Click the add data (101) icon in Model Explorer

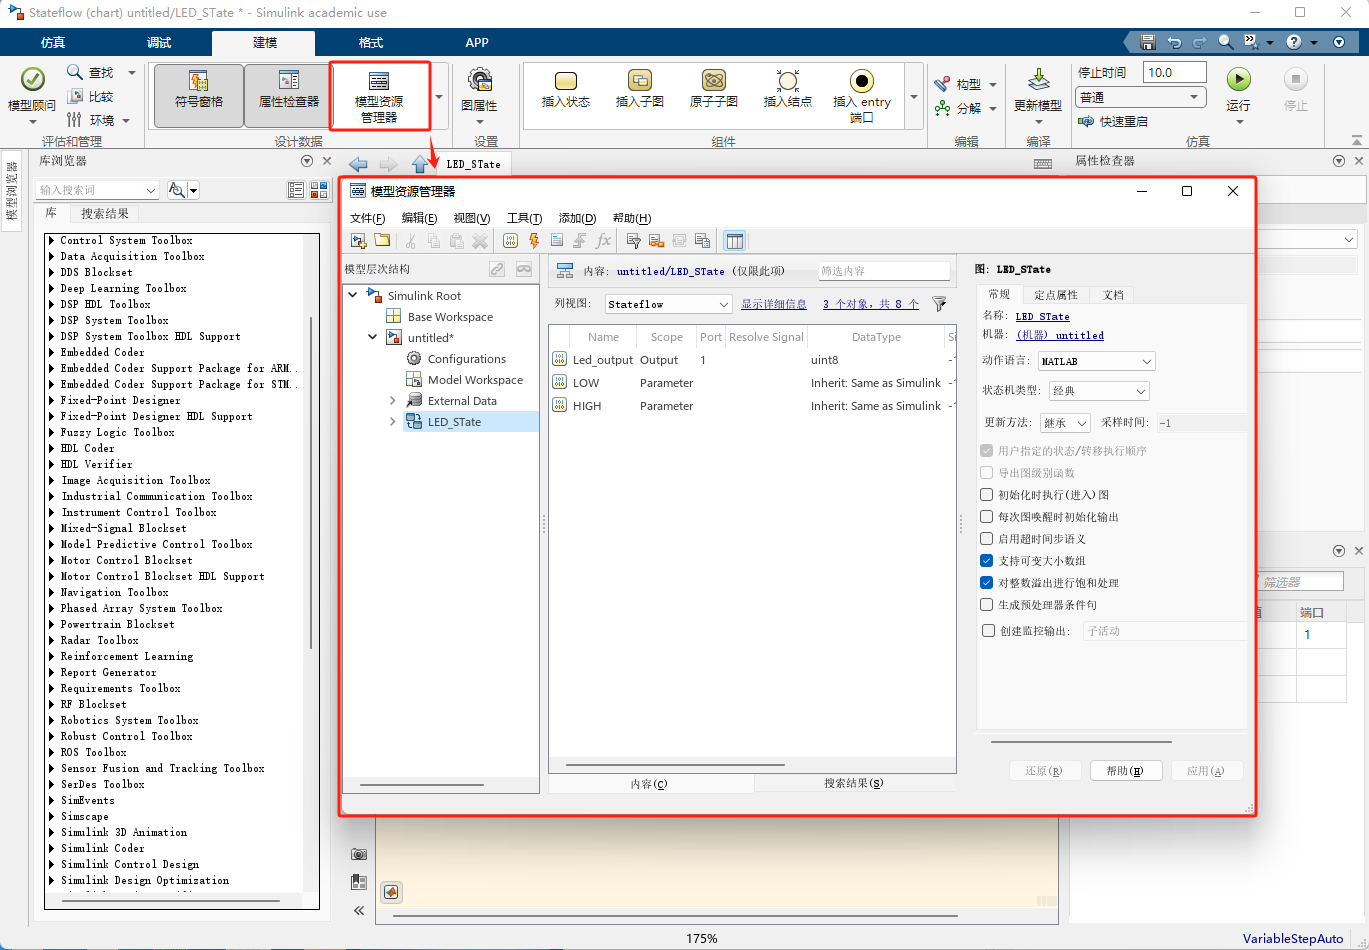point(510,240)
